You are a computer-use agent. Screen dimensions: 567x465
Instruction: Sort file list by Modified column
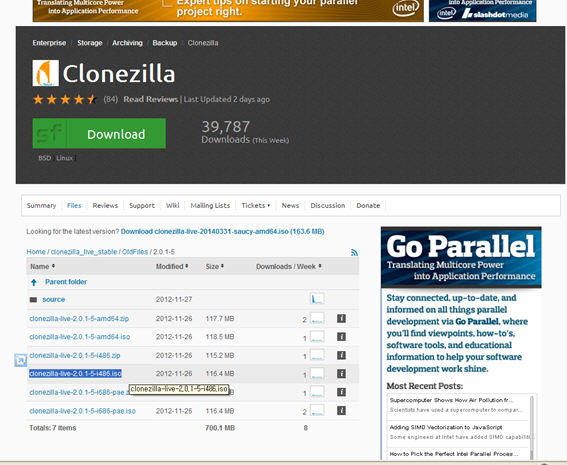[x=172, y=266]
